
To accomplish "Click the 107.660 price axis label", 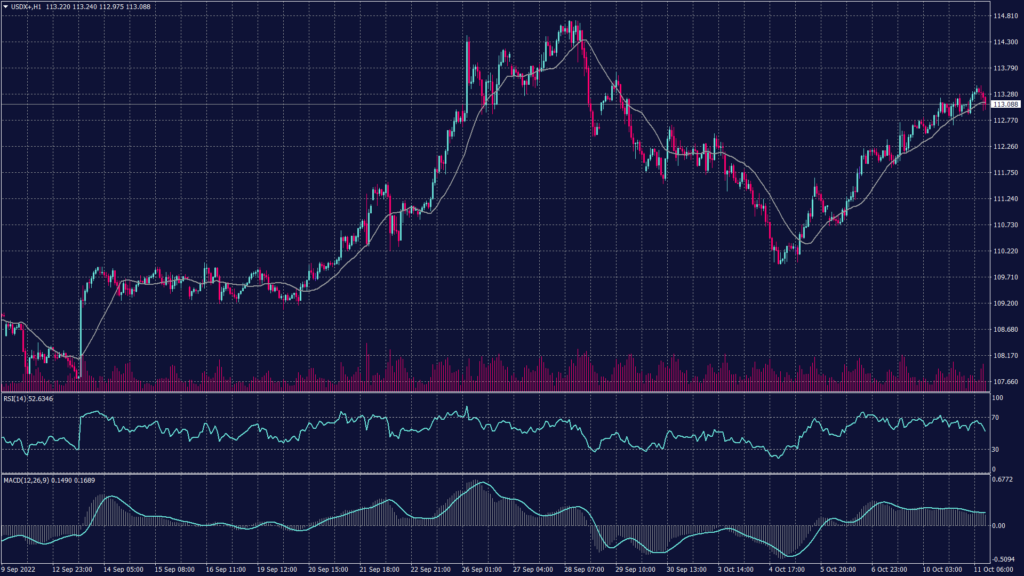I will click(1004, 381).
